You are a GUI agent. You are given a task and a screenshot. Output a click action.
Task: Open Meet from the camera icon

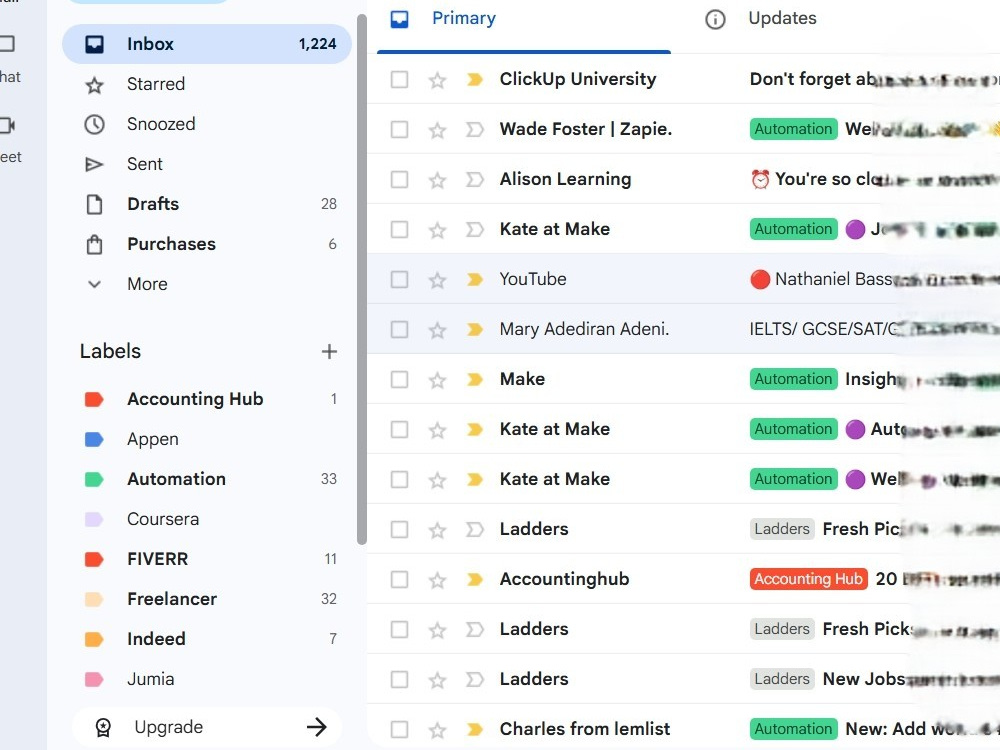click(x=7, y=125)
